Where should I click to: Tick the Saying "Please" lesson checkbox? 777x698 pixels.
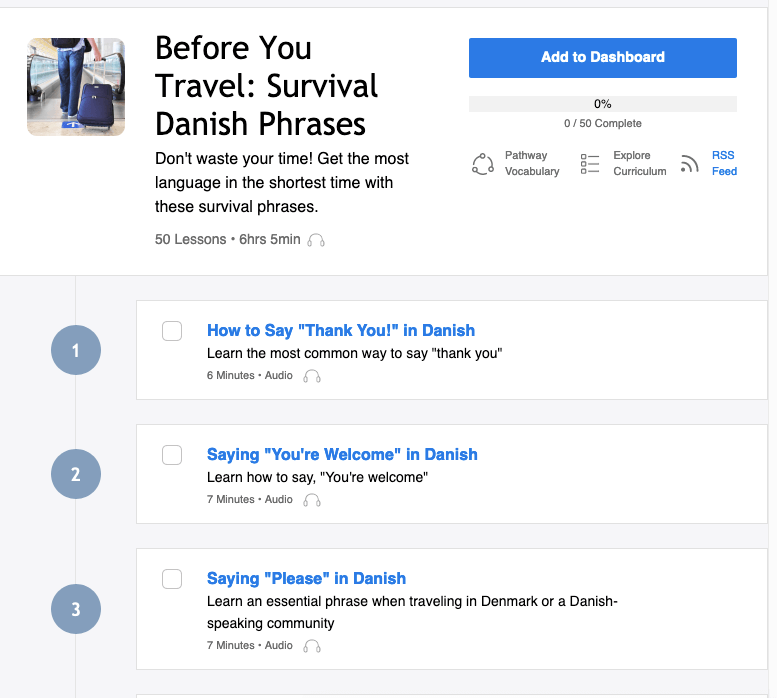(x=172, y=579)
